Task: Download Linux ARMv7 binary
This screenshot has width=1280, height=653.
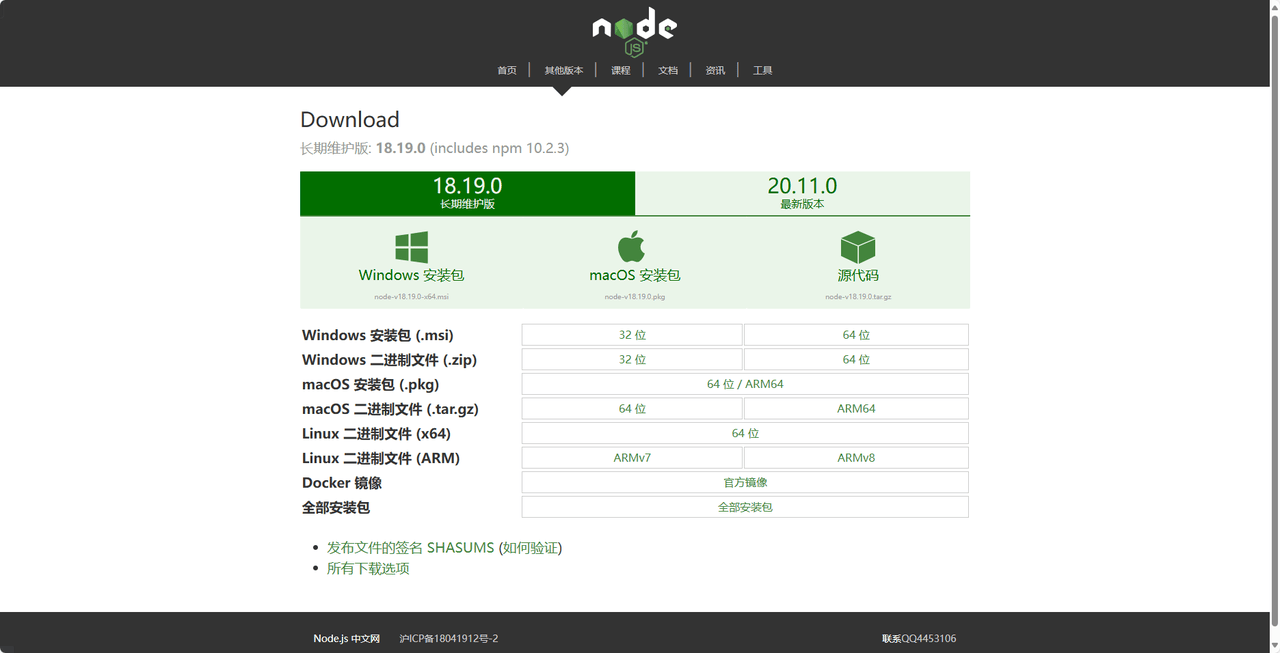Action: pyautogui.click(x=632, y=458)
